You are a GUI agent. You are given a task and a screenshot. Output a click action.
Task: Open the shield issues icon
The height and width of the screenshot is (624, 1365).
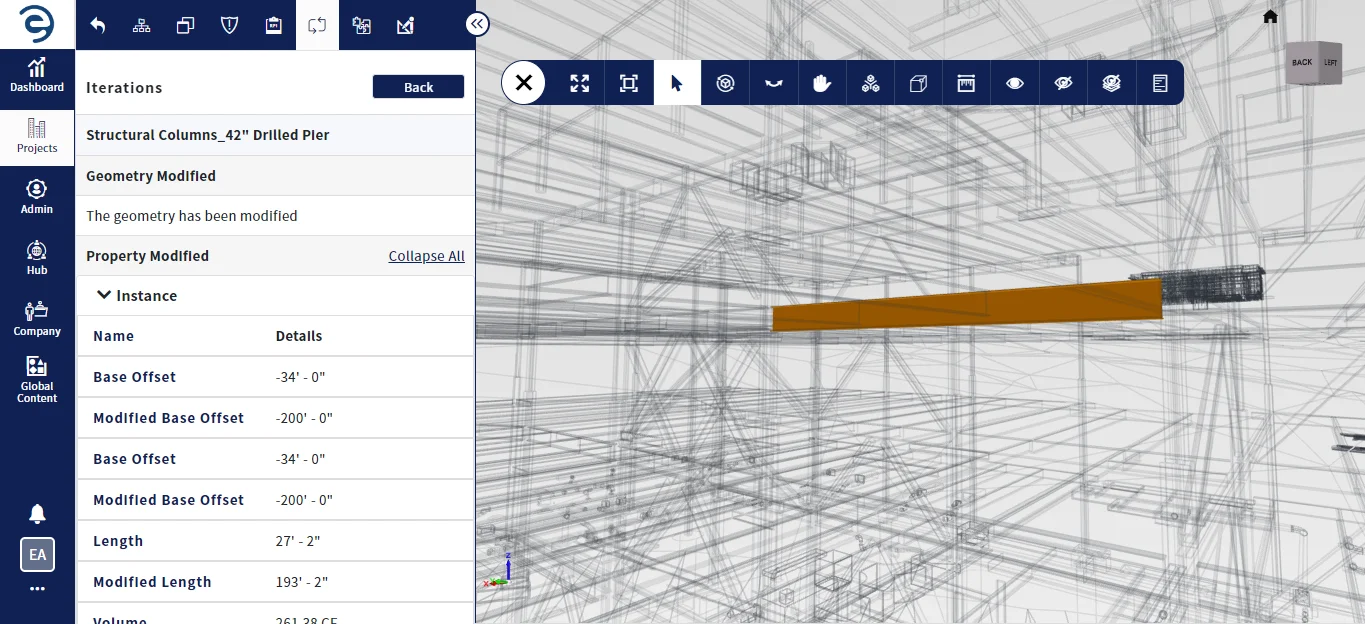pos(229,25)
